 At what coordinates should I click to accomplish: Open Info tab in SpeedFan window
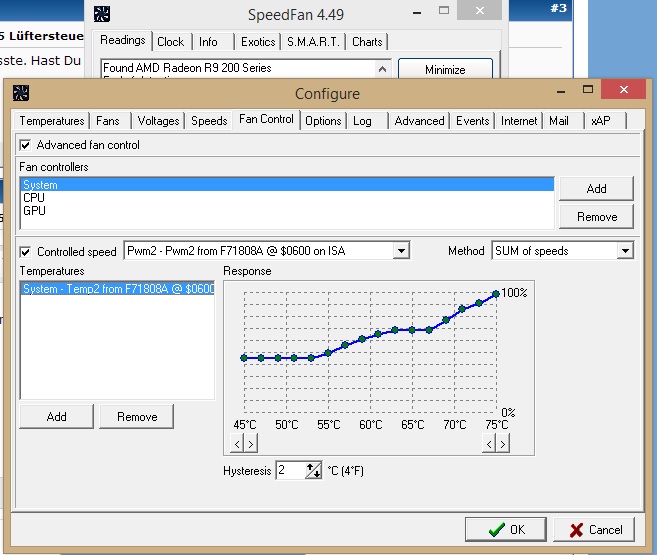pyautogui.click(x=208, y=42)
